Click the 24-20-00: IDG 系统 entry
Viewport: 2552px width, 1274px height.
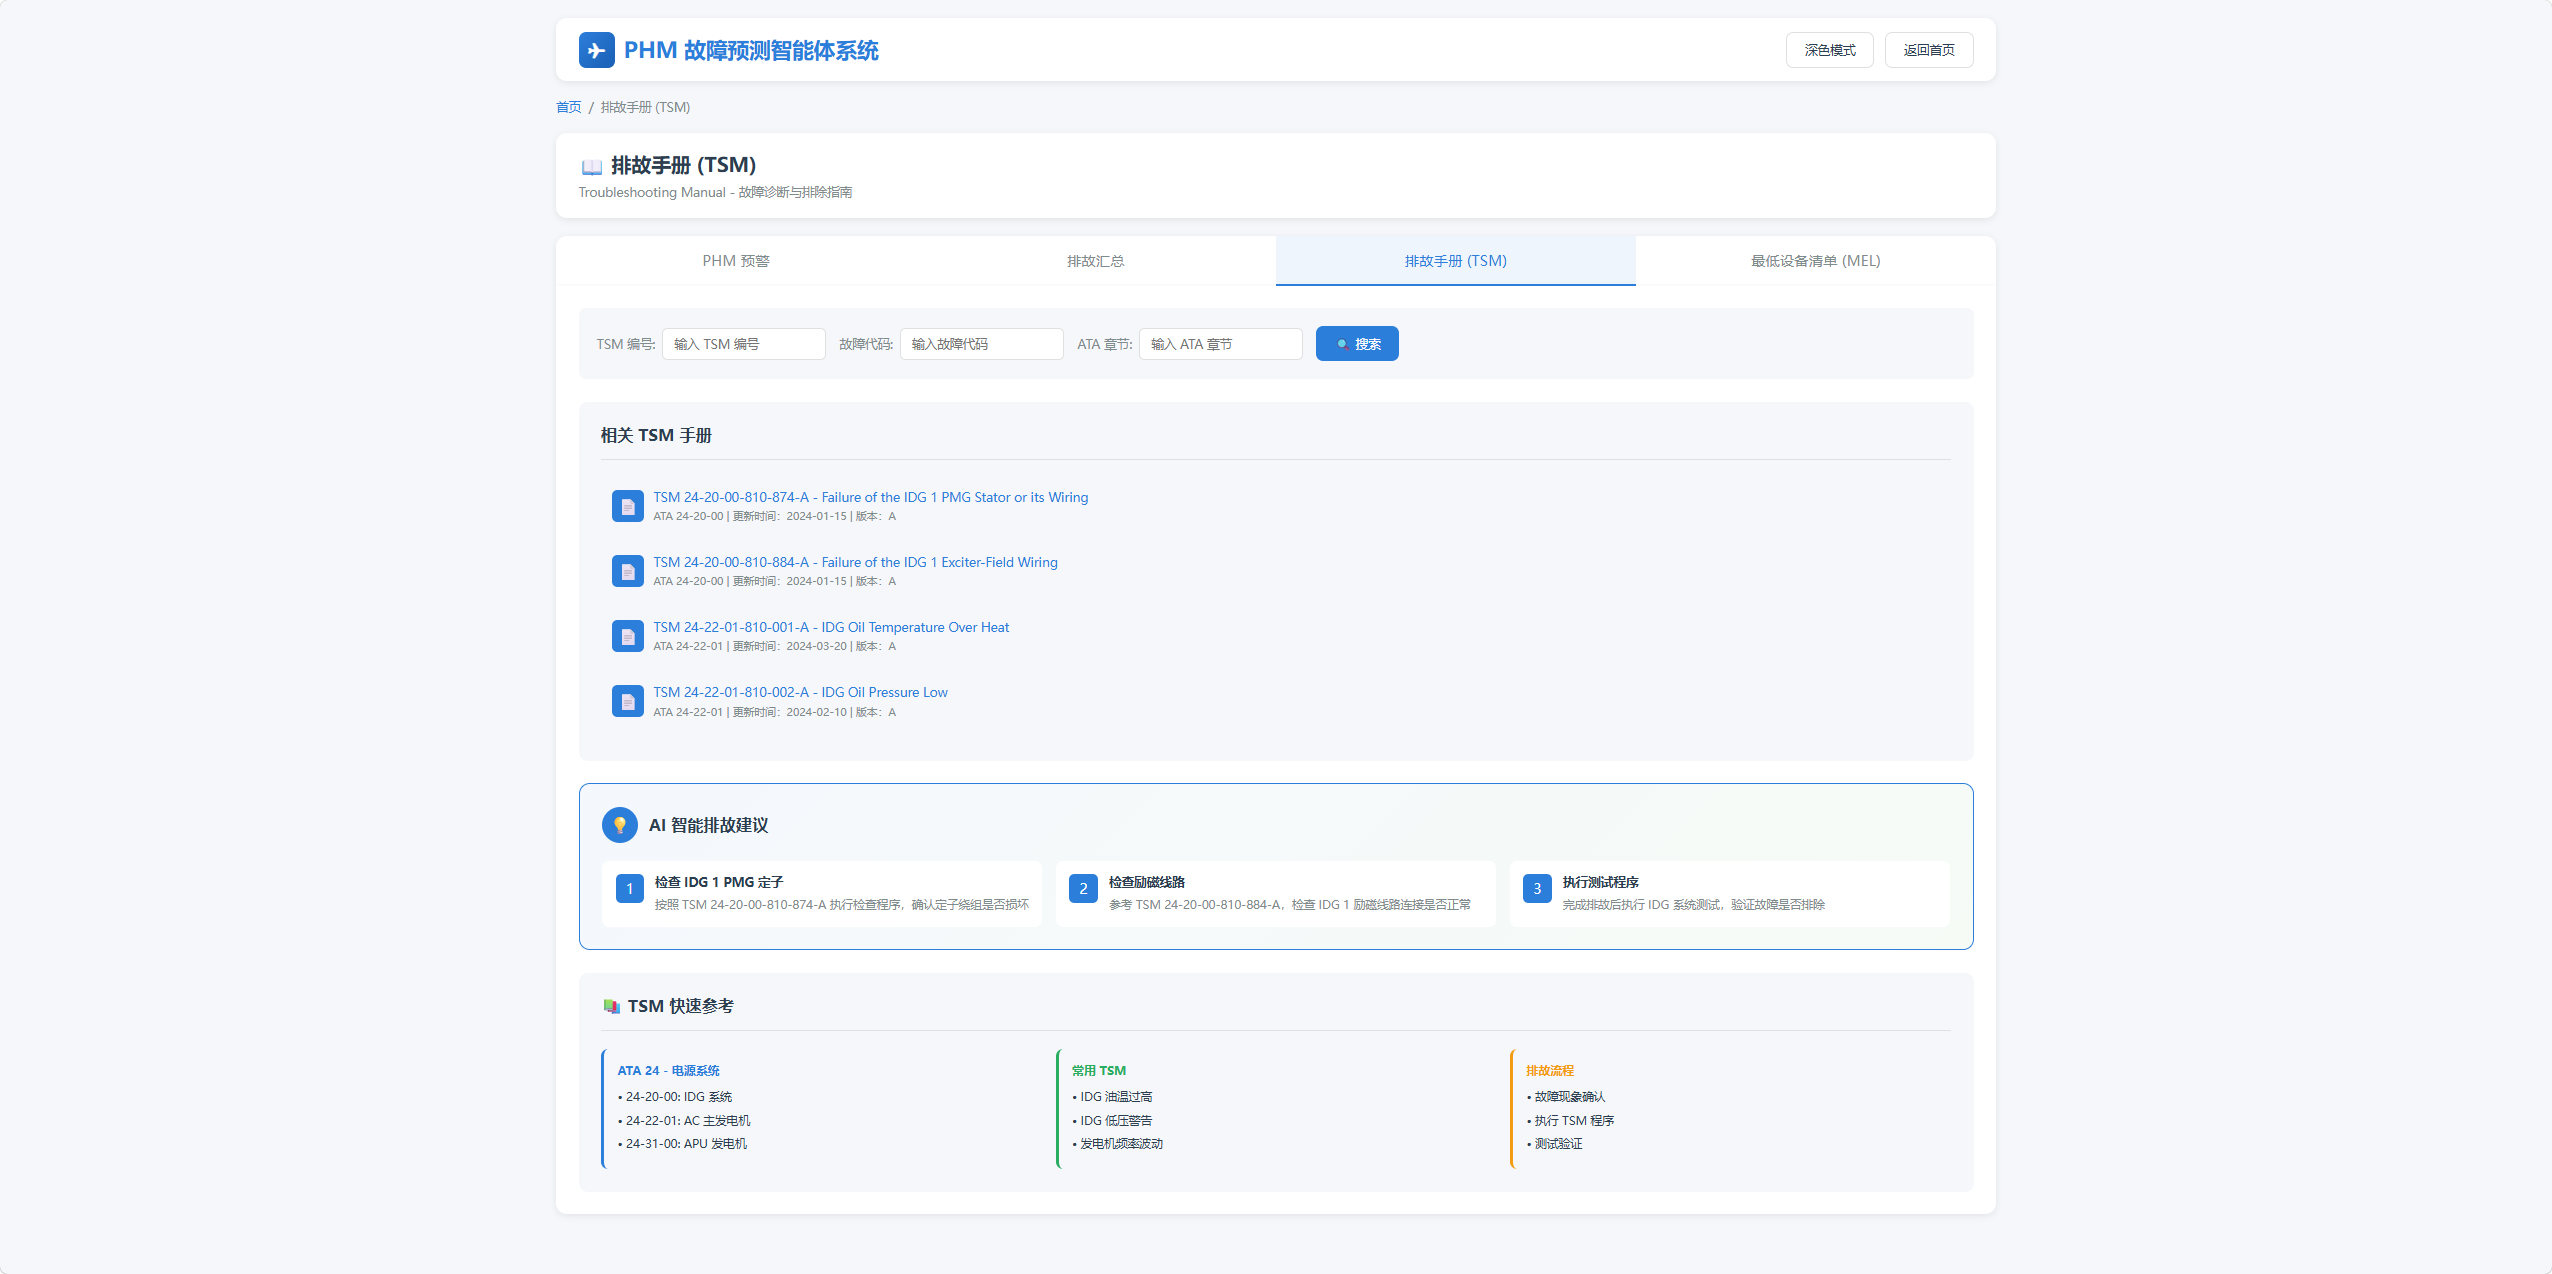pos(676,1097)
